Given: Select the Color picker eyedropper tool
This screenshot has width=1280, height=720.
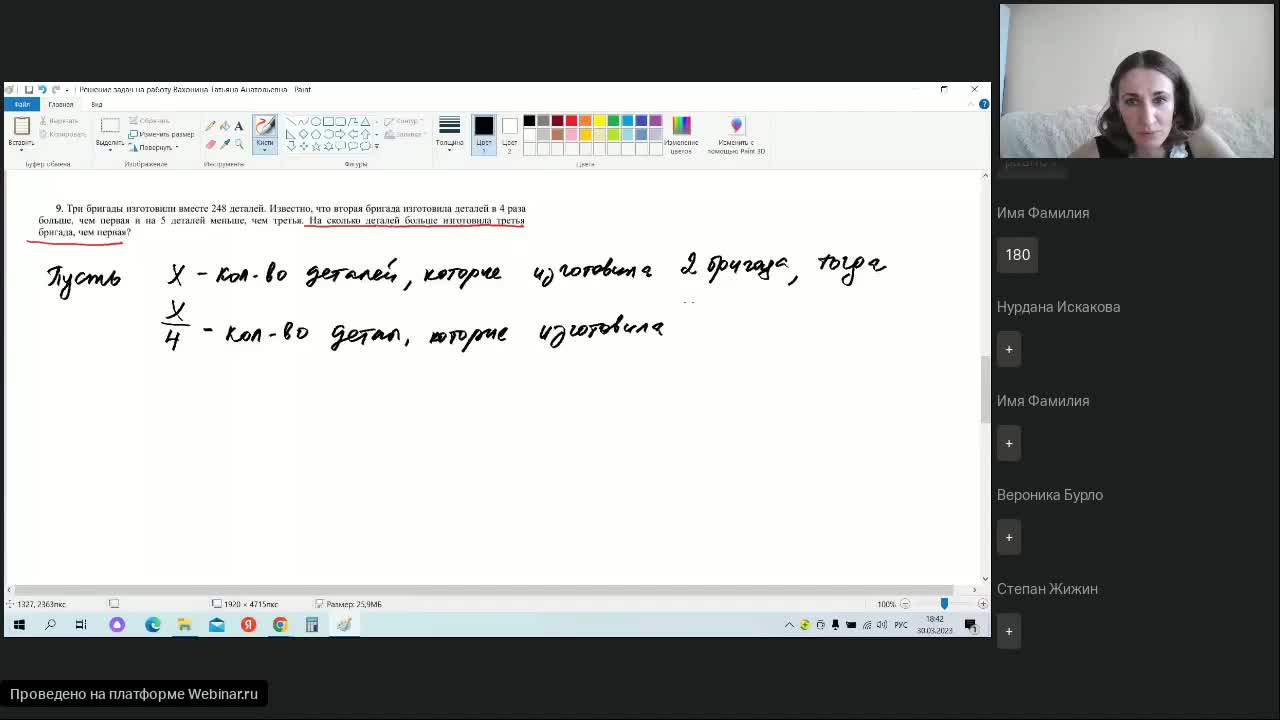Looking at the screenshot, I should point(225,144).
